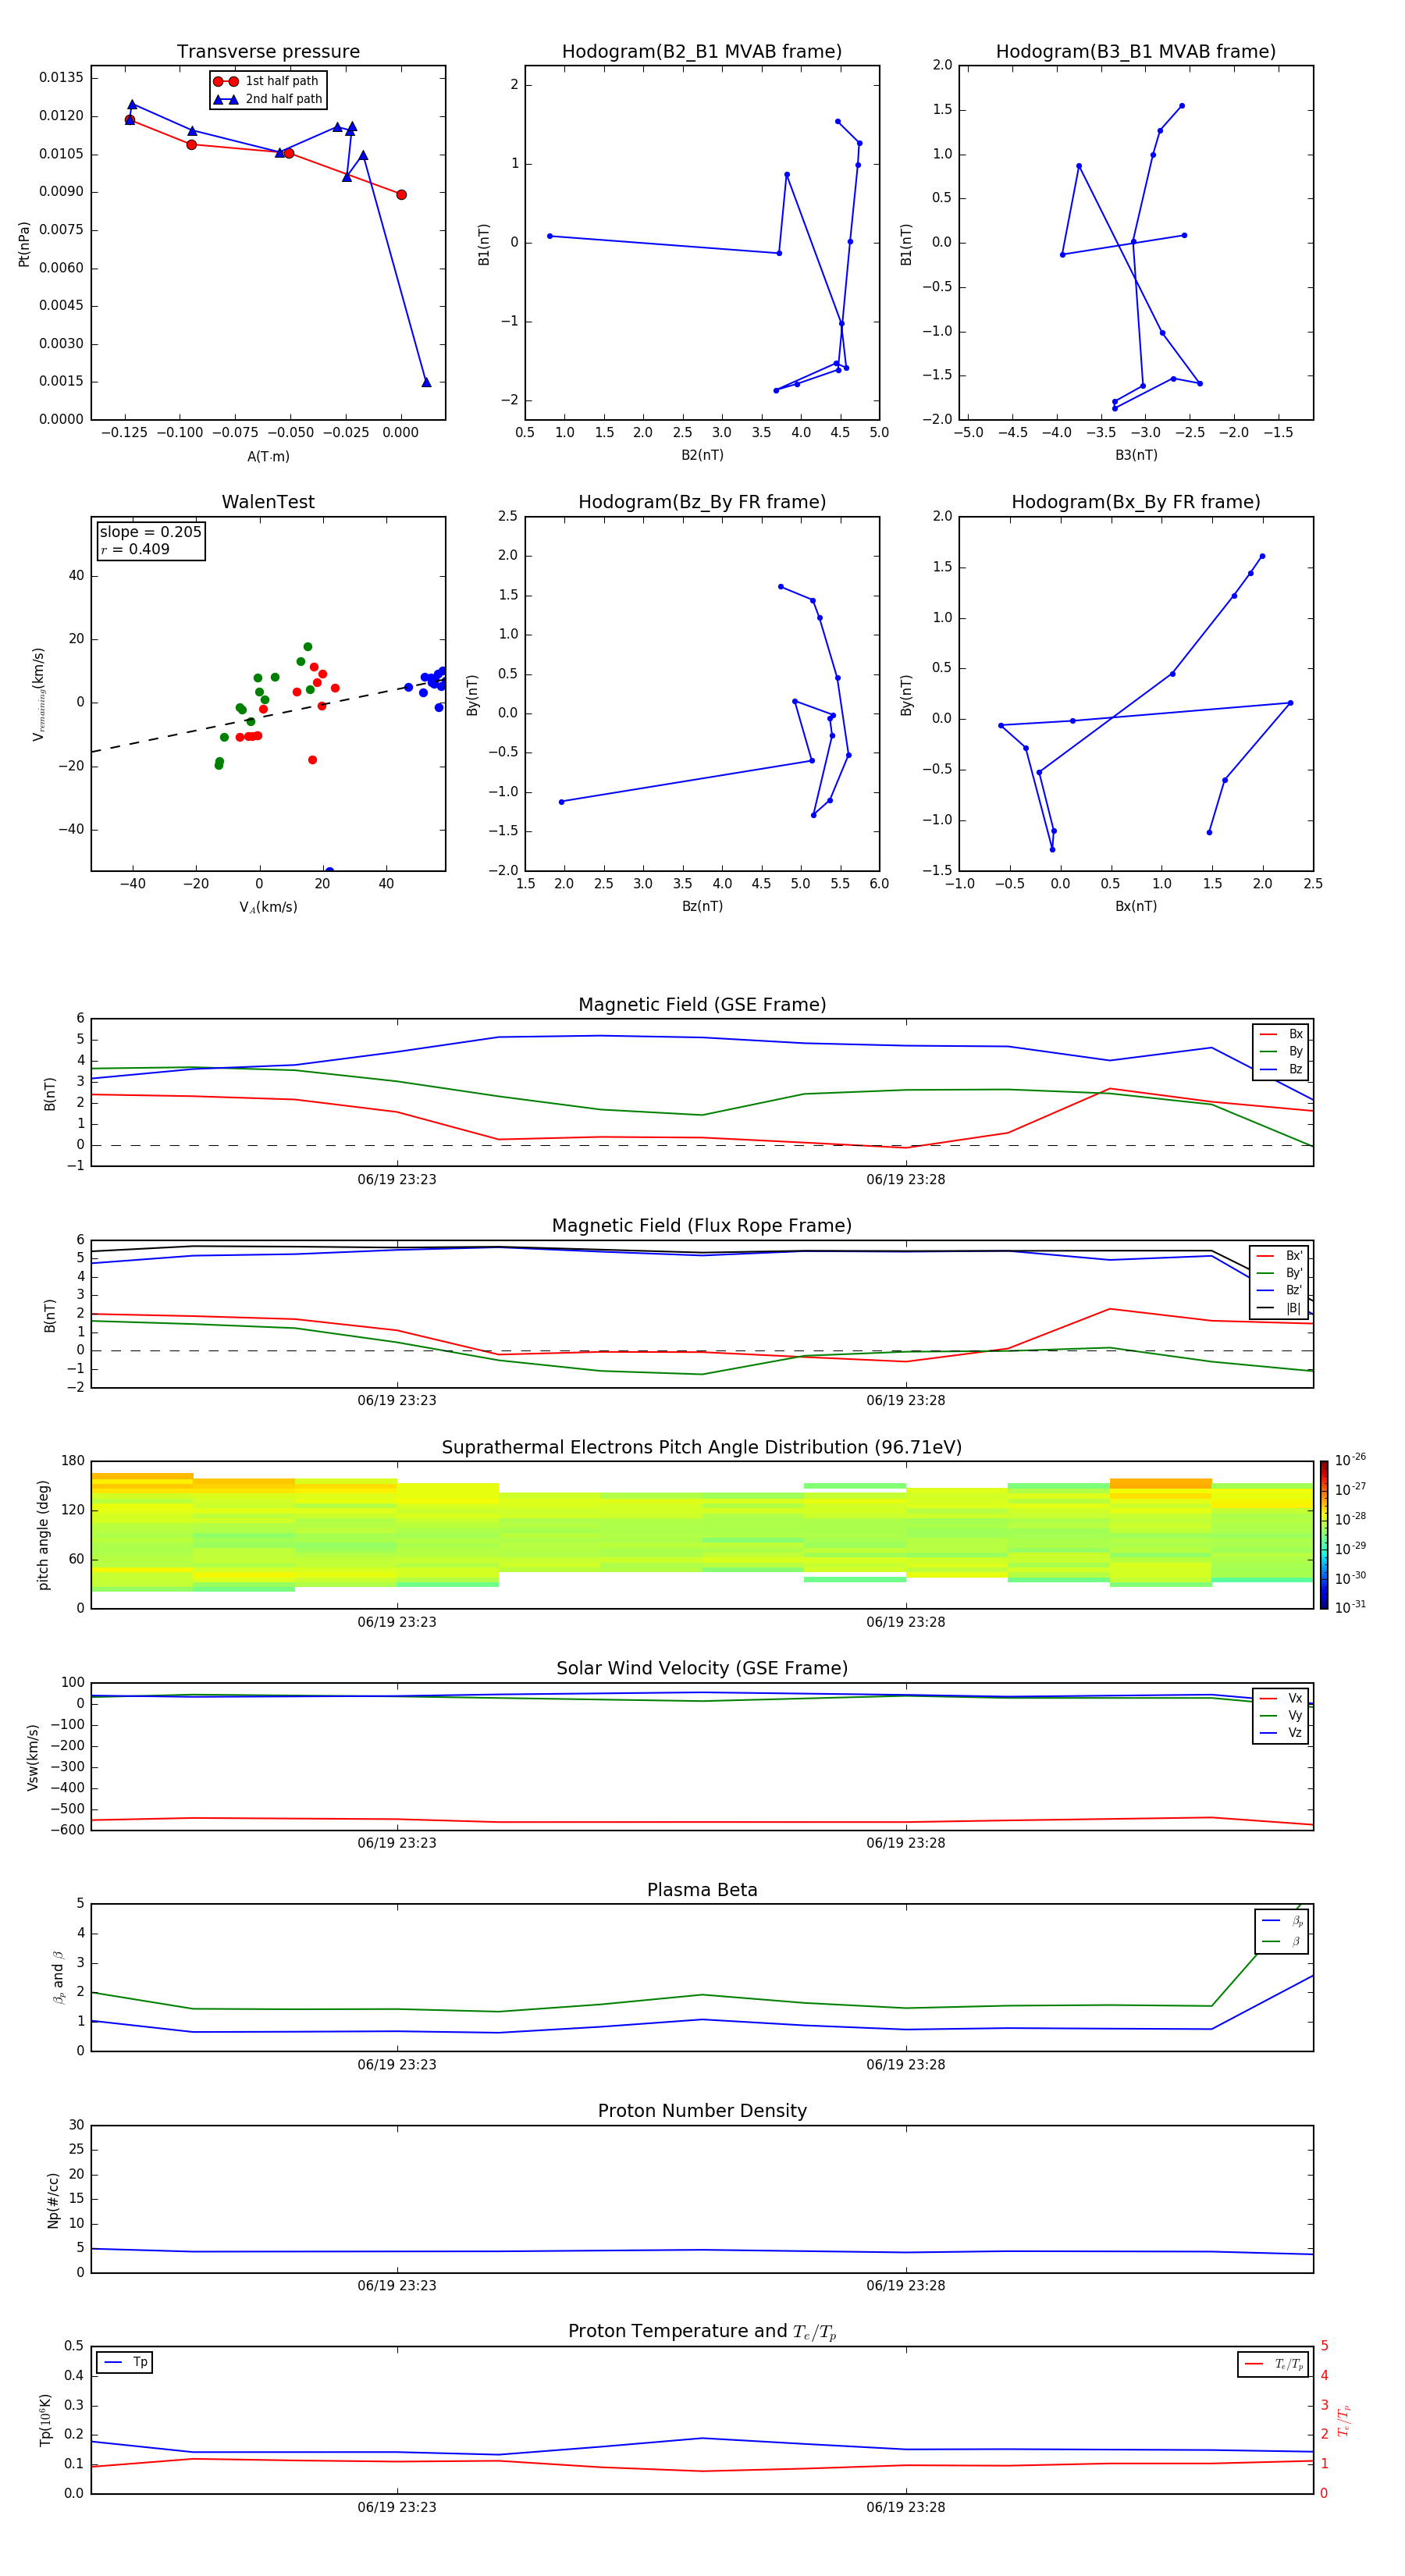This screenshot has width=1405, height=2576.
Task: Click the red Vx curve in Solar Wind plot
Action: [702, 1822]
